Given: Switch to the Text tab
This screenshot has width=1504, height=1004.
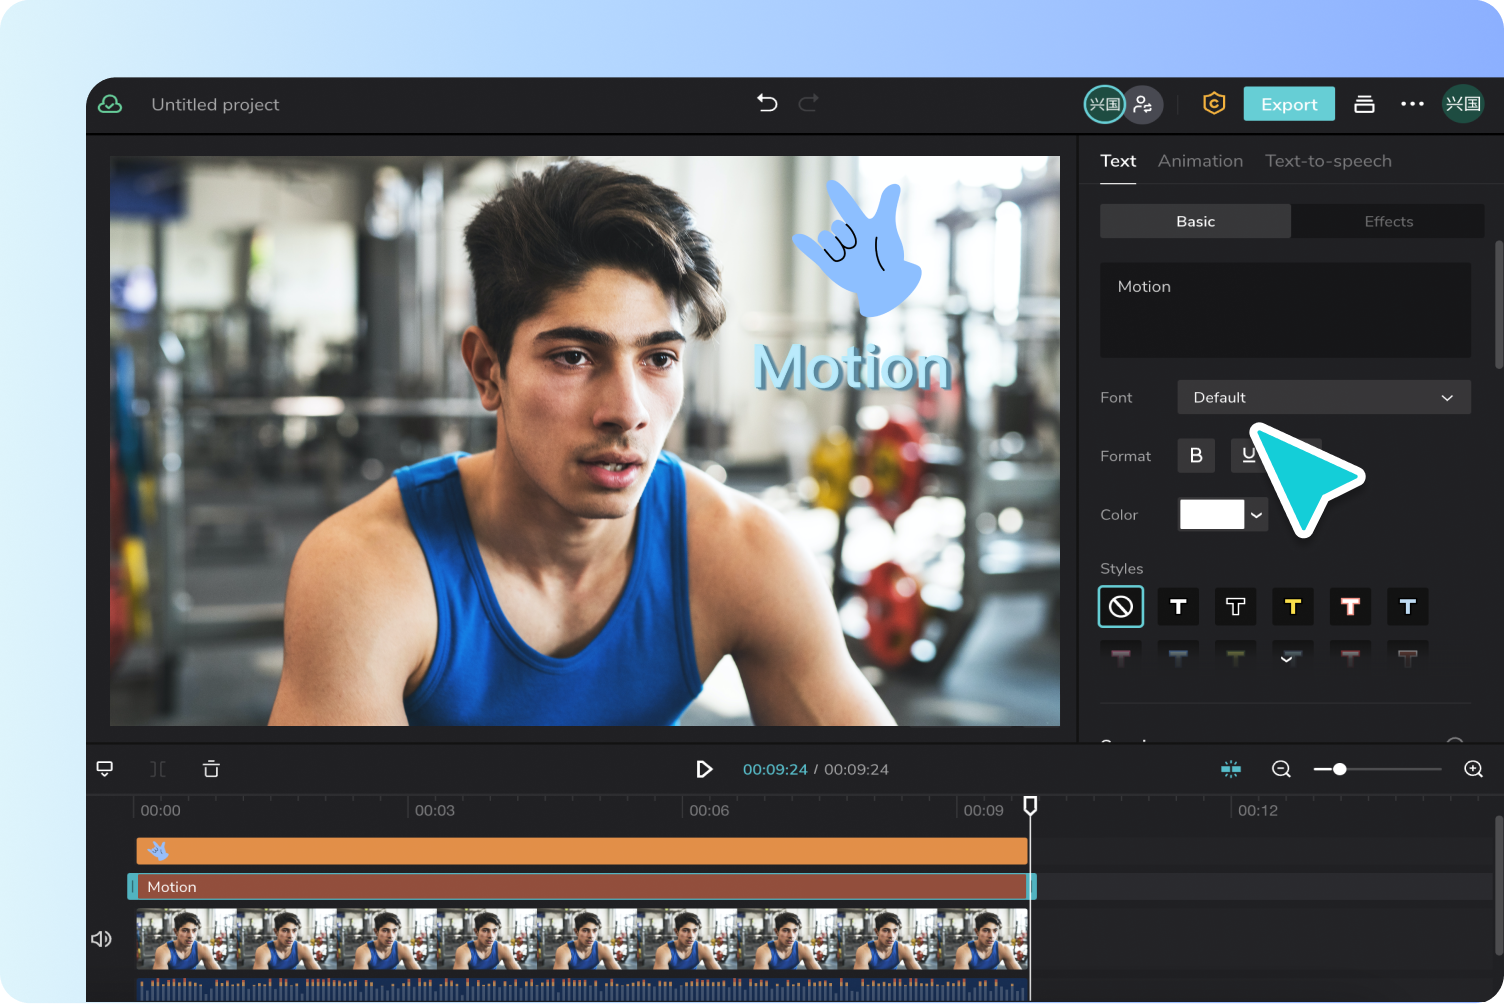Looking at the screenshot, I should (1118, 161).
